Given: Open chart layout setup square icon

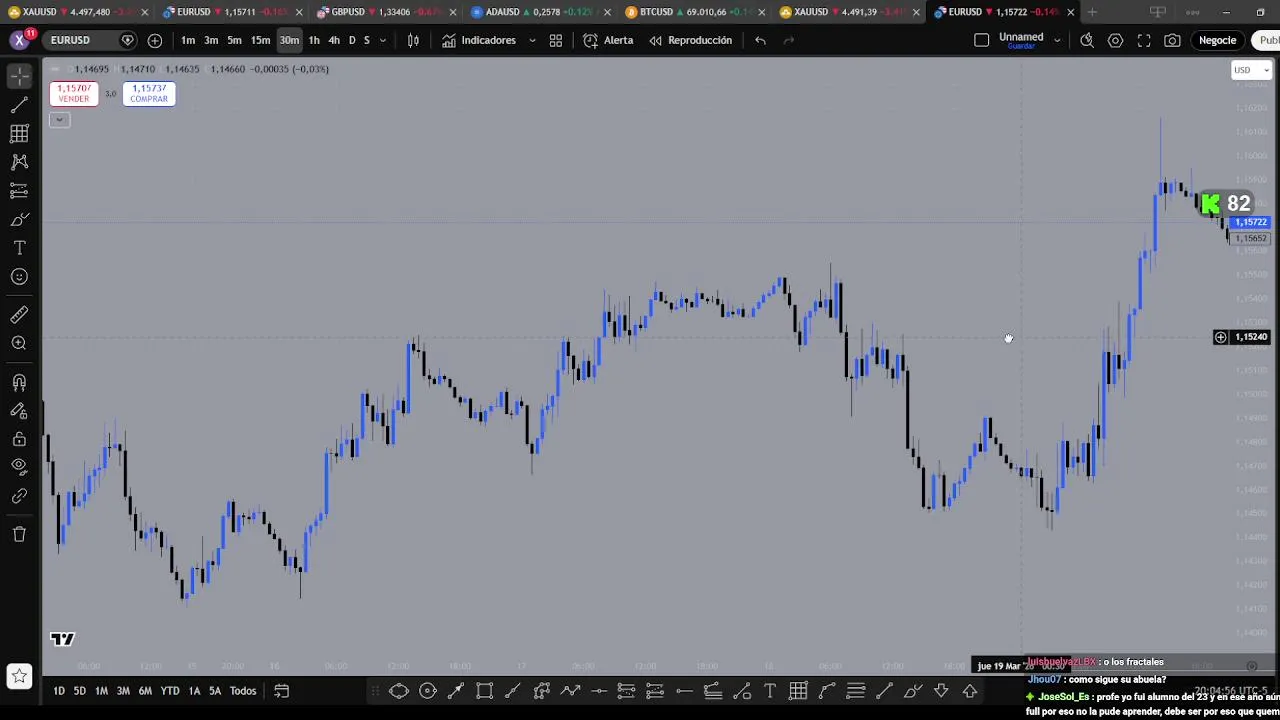Looking at the screenshot, I should point(981,40).
